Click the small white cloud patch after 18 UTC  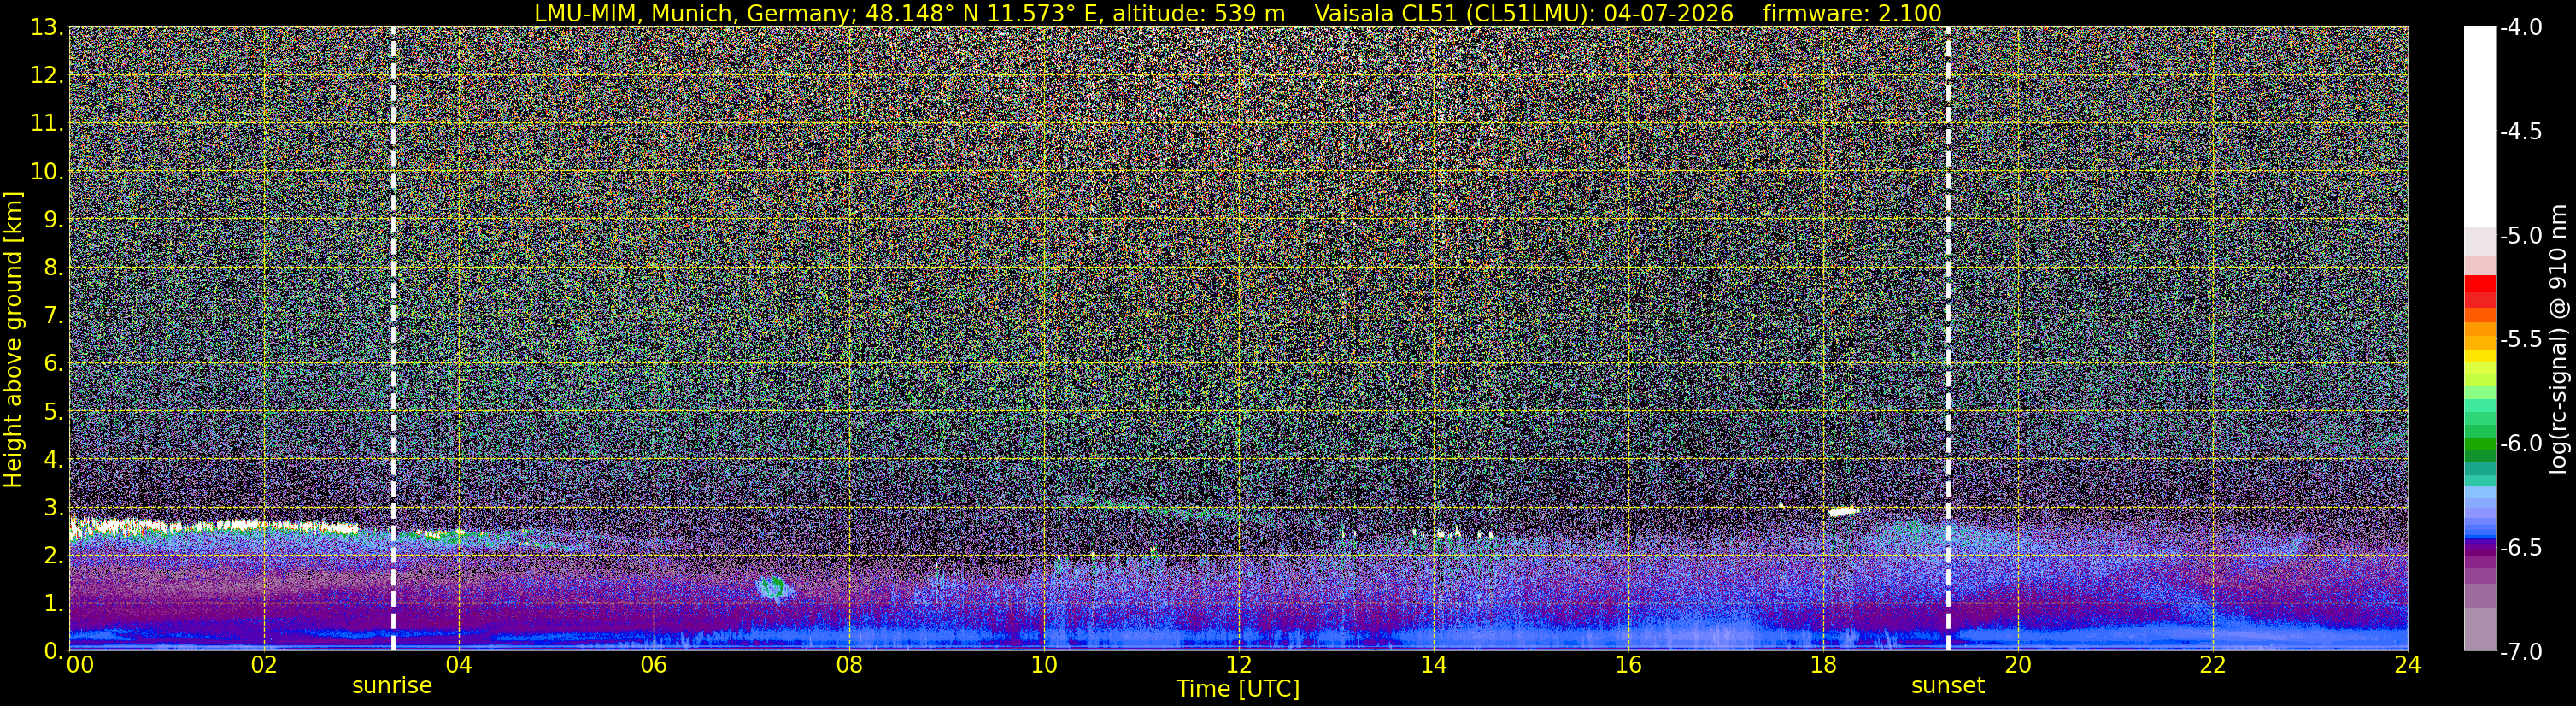pos(1843,511)
